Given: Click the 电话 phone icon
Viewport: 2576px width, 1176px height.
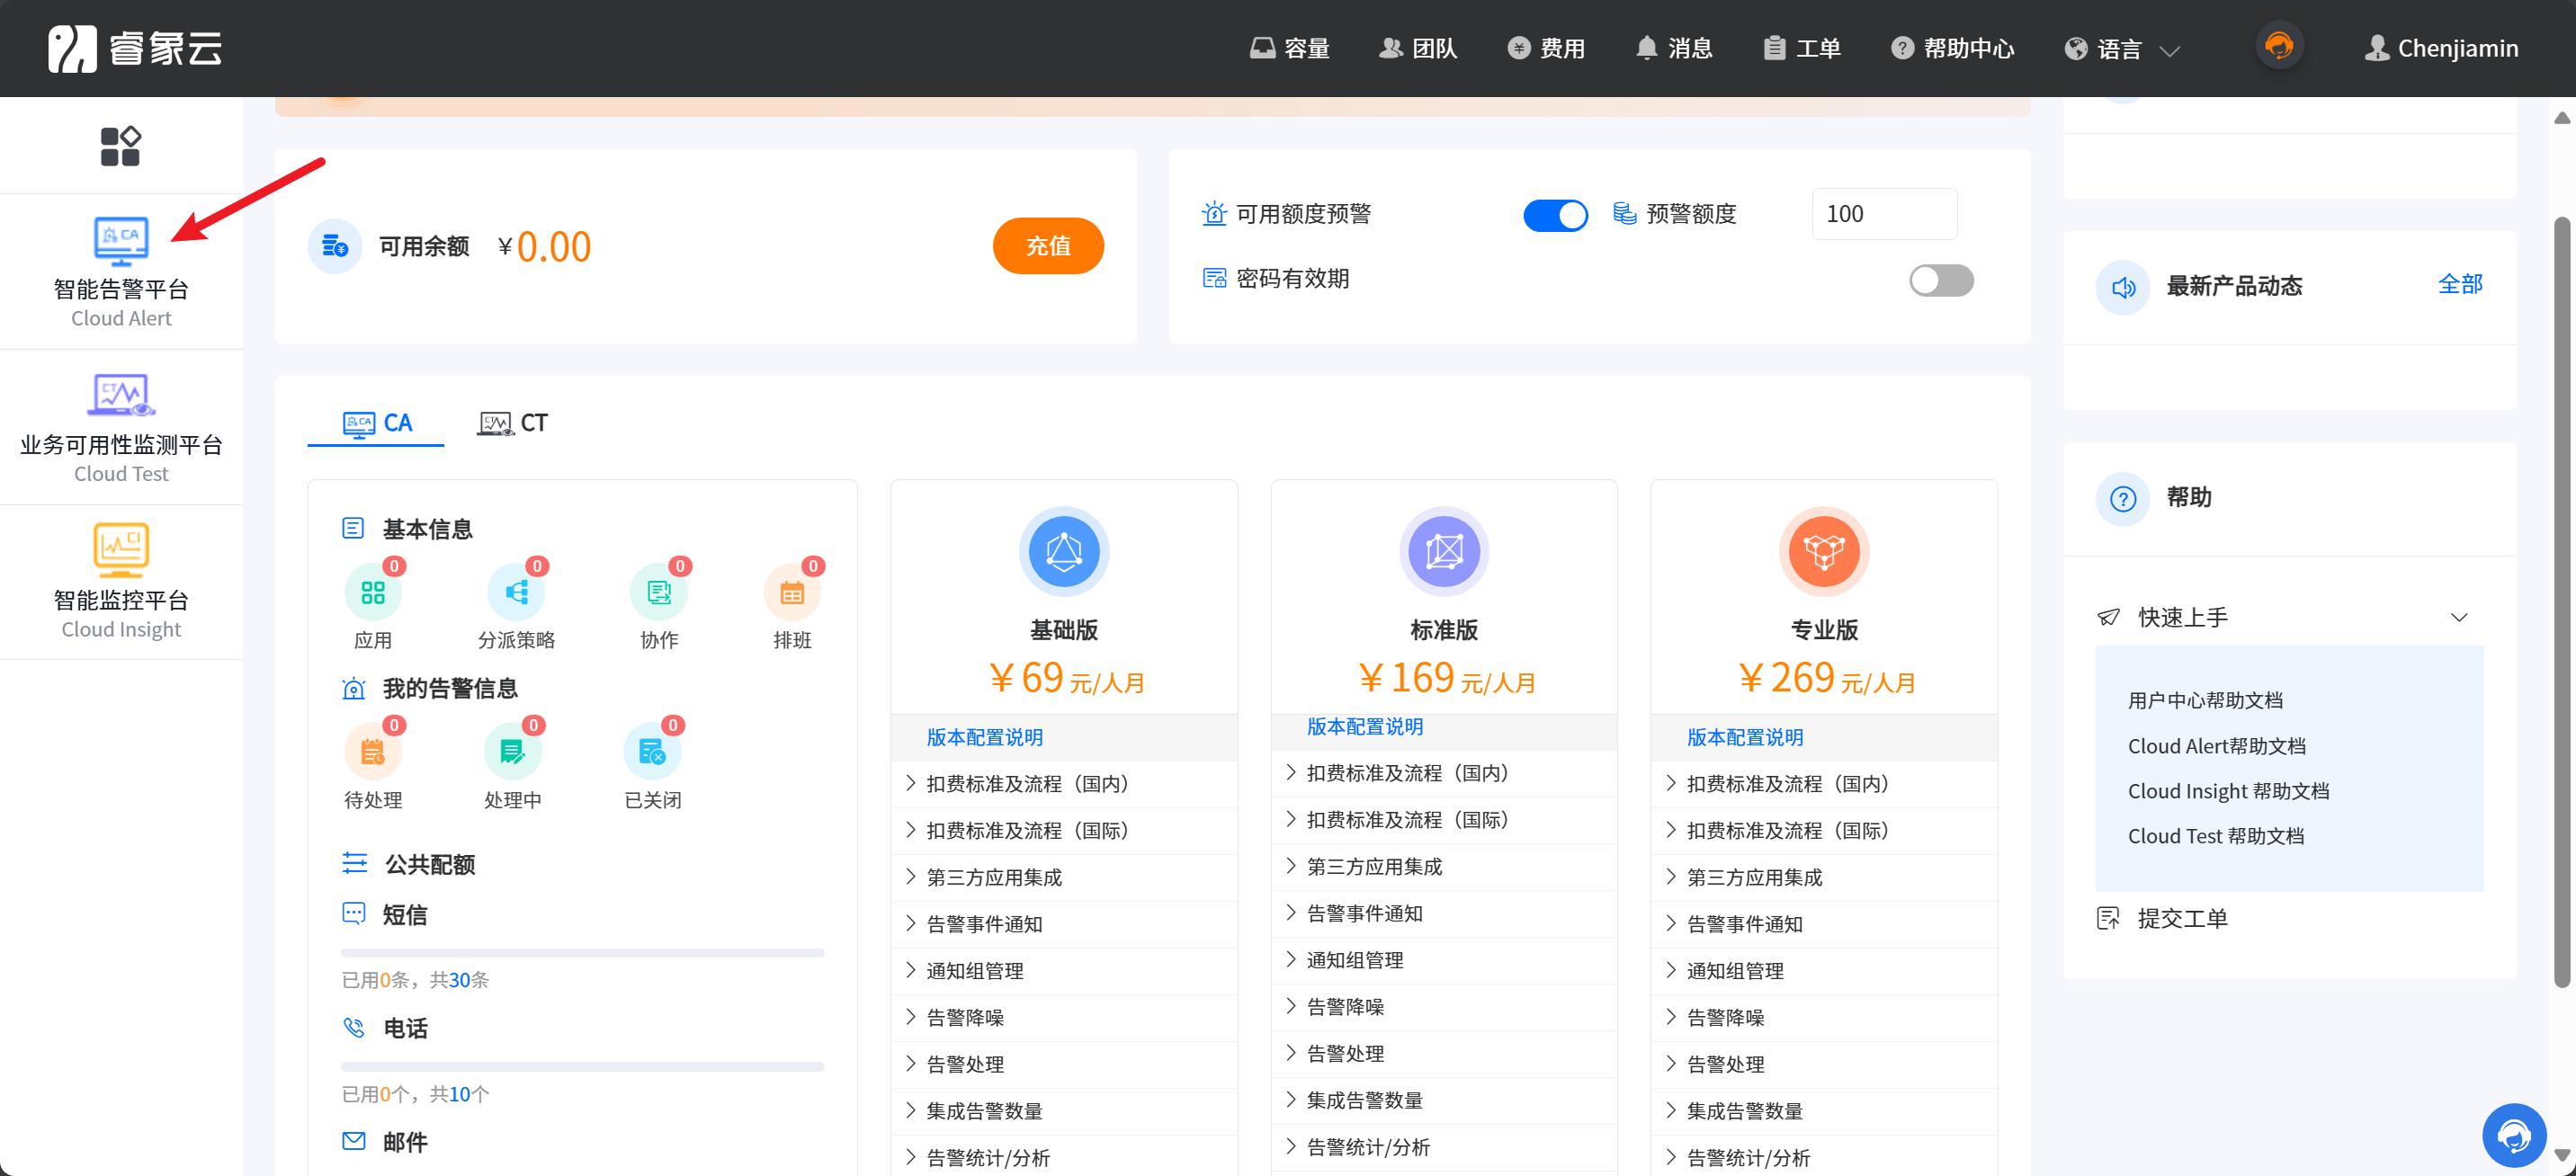Looking at the screenshot, I should click(x=354, y=1027).
